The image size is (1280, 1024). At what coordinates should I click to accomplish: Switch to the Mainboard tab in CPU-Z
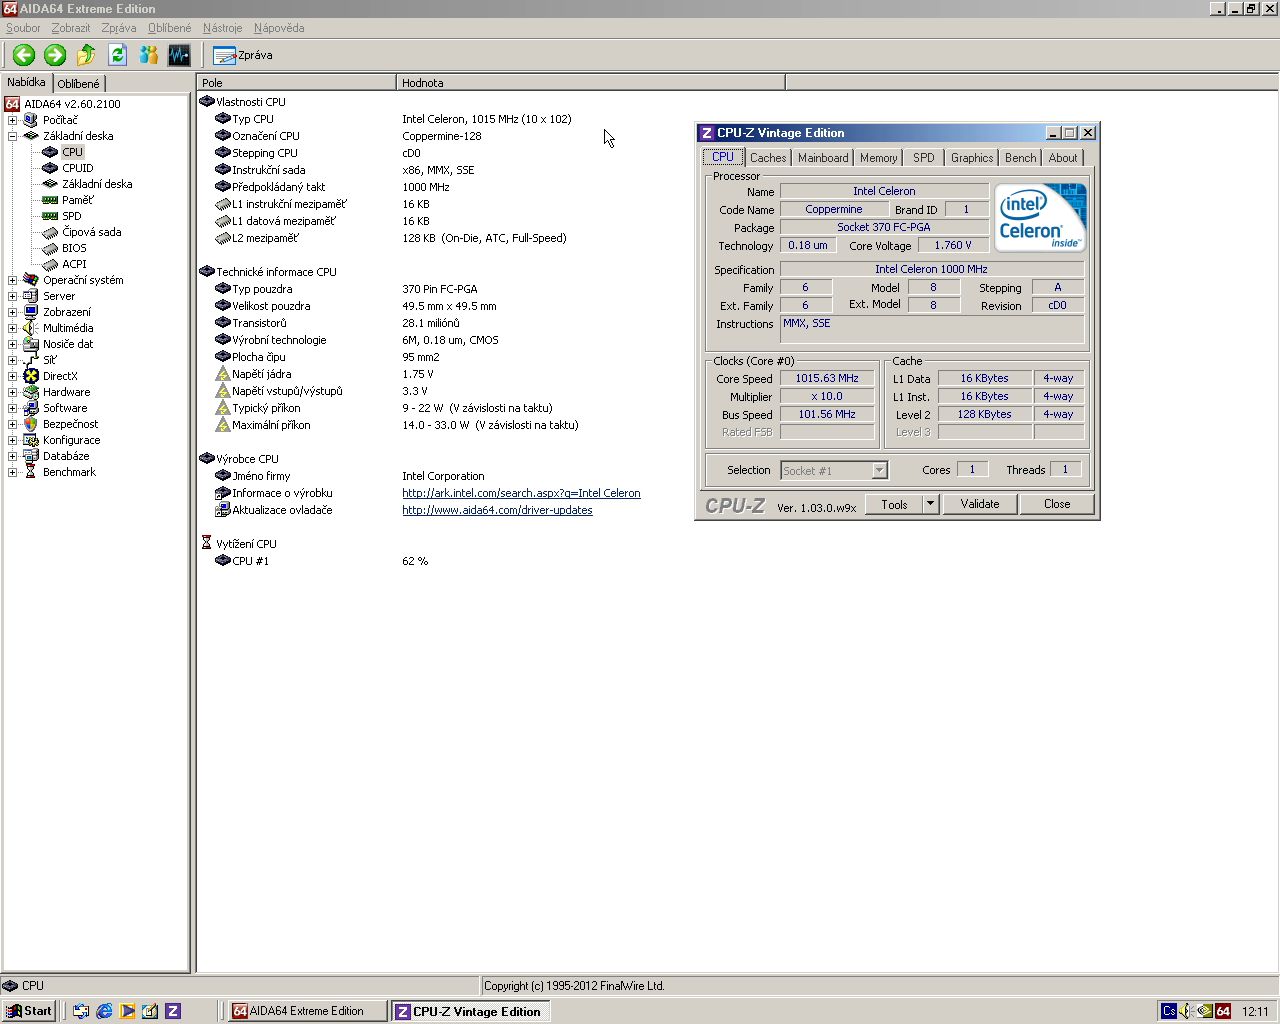[822, 158]
